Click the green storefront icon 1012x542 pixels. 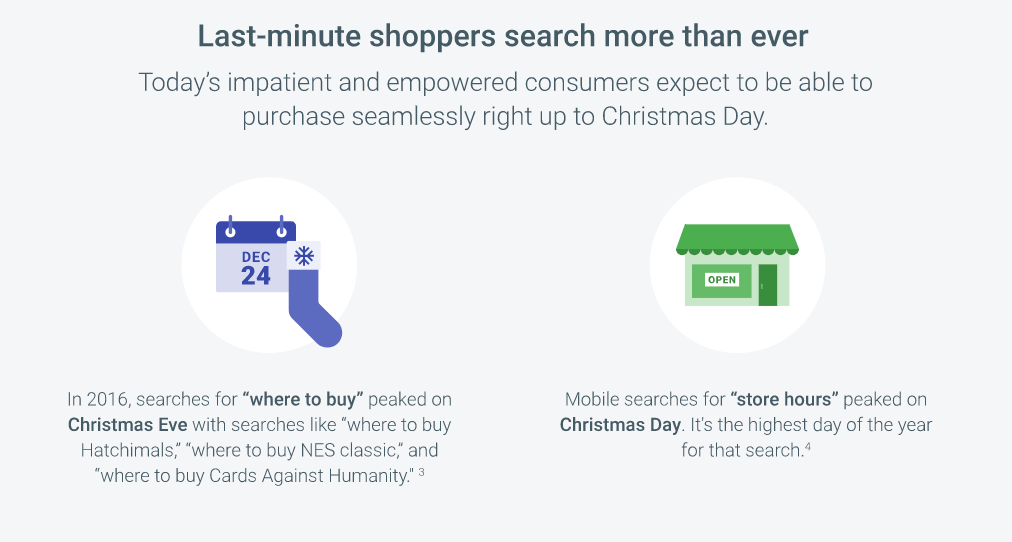(x=737, y=265)
